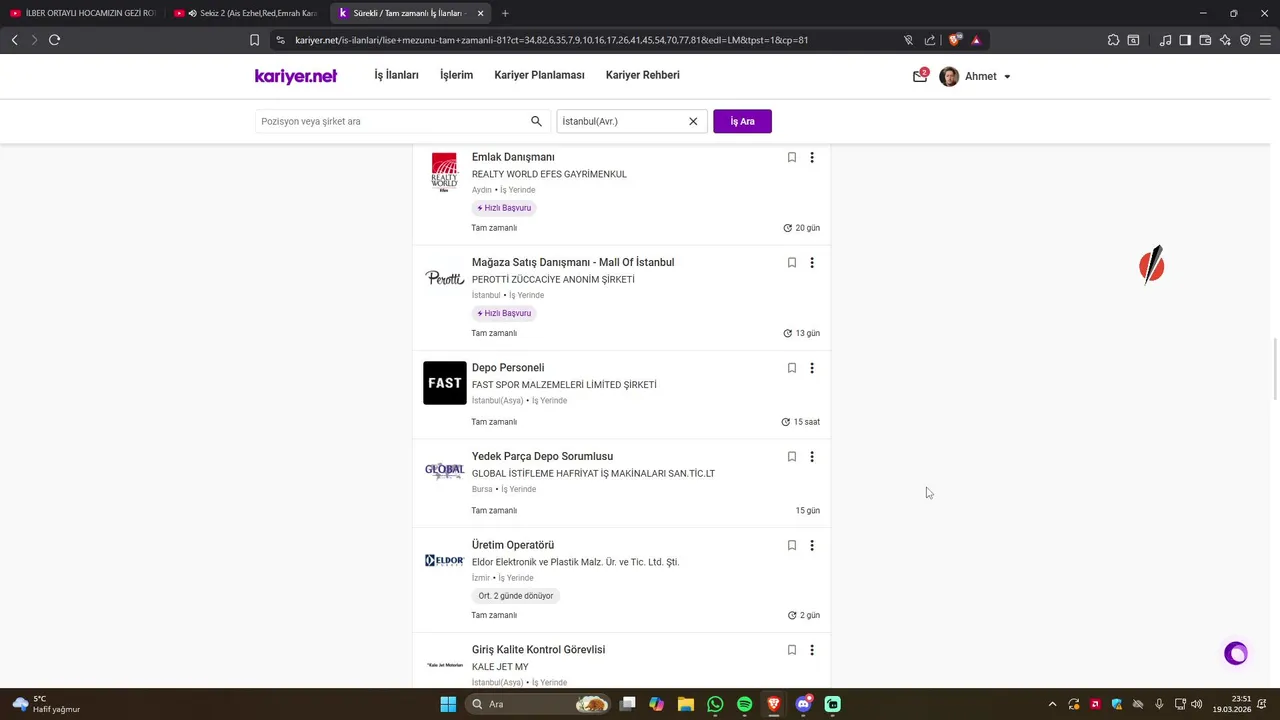This screenshot has height=720, width=1280.
Task: Switch to the Sekiz 2 YouTube tab
Action: click(x=247, y=13)
